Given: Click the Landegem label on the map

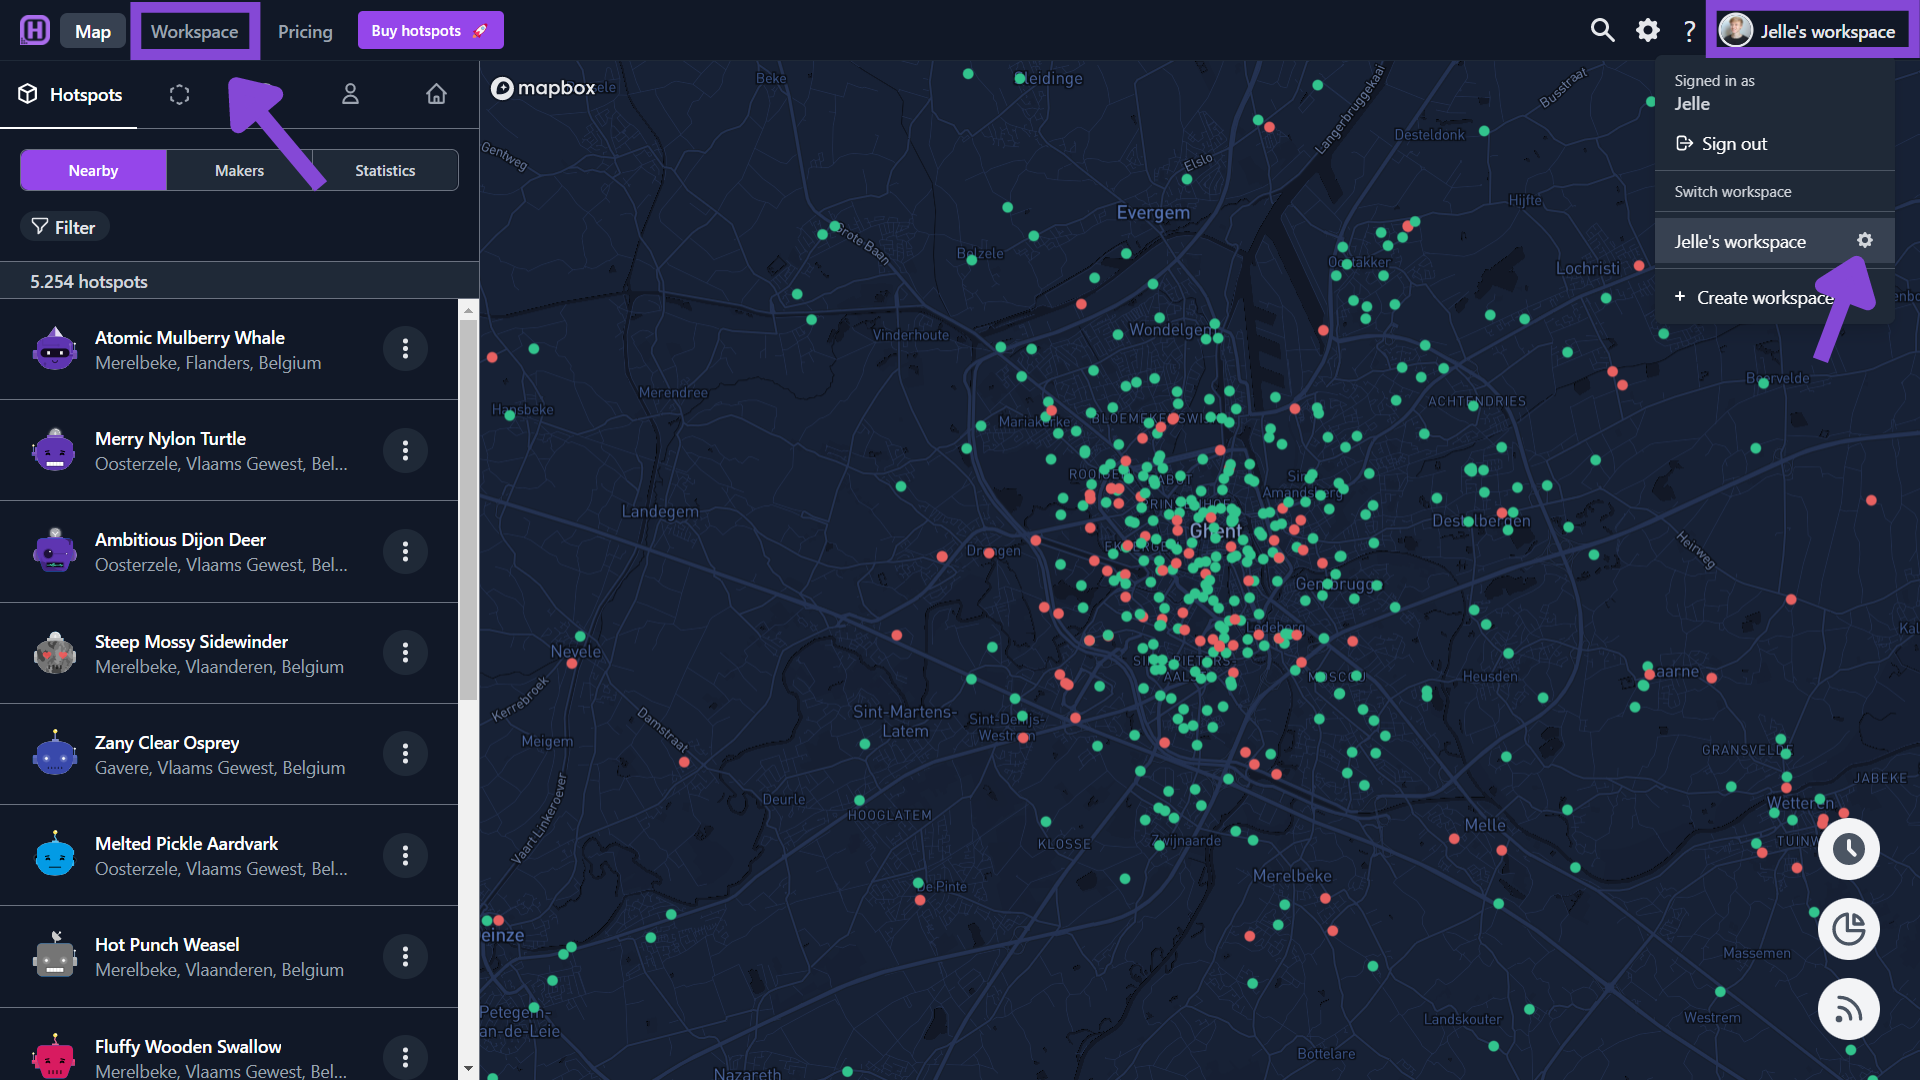Looking at the screenshot, I should (x=660, y=511).
